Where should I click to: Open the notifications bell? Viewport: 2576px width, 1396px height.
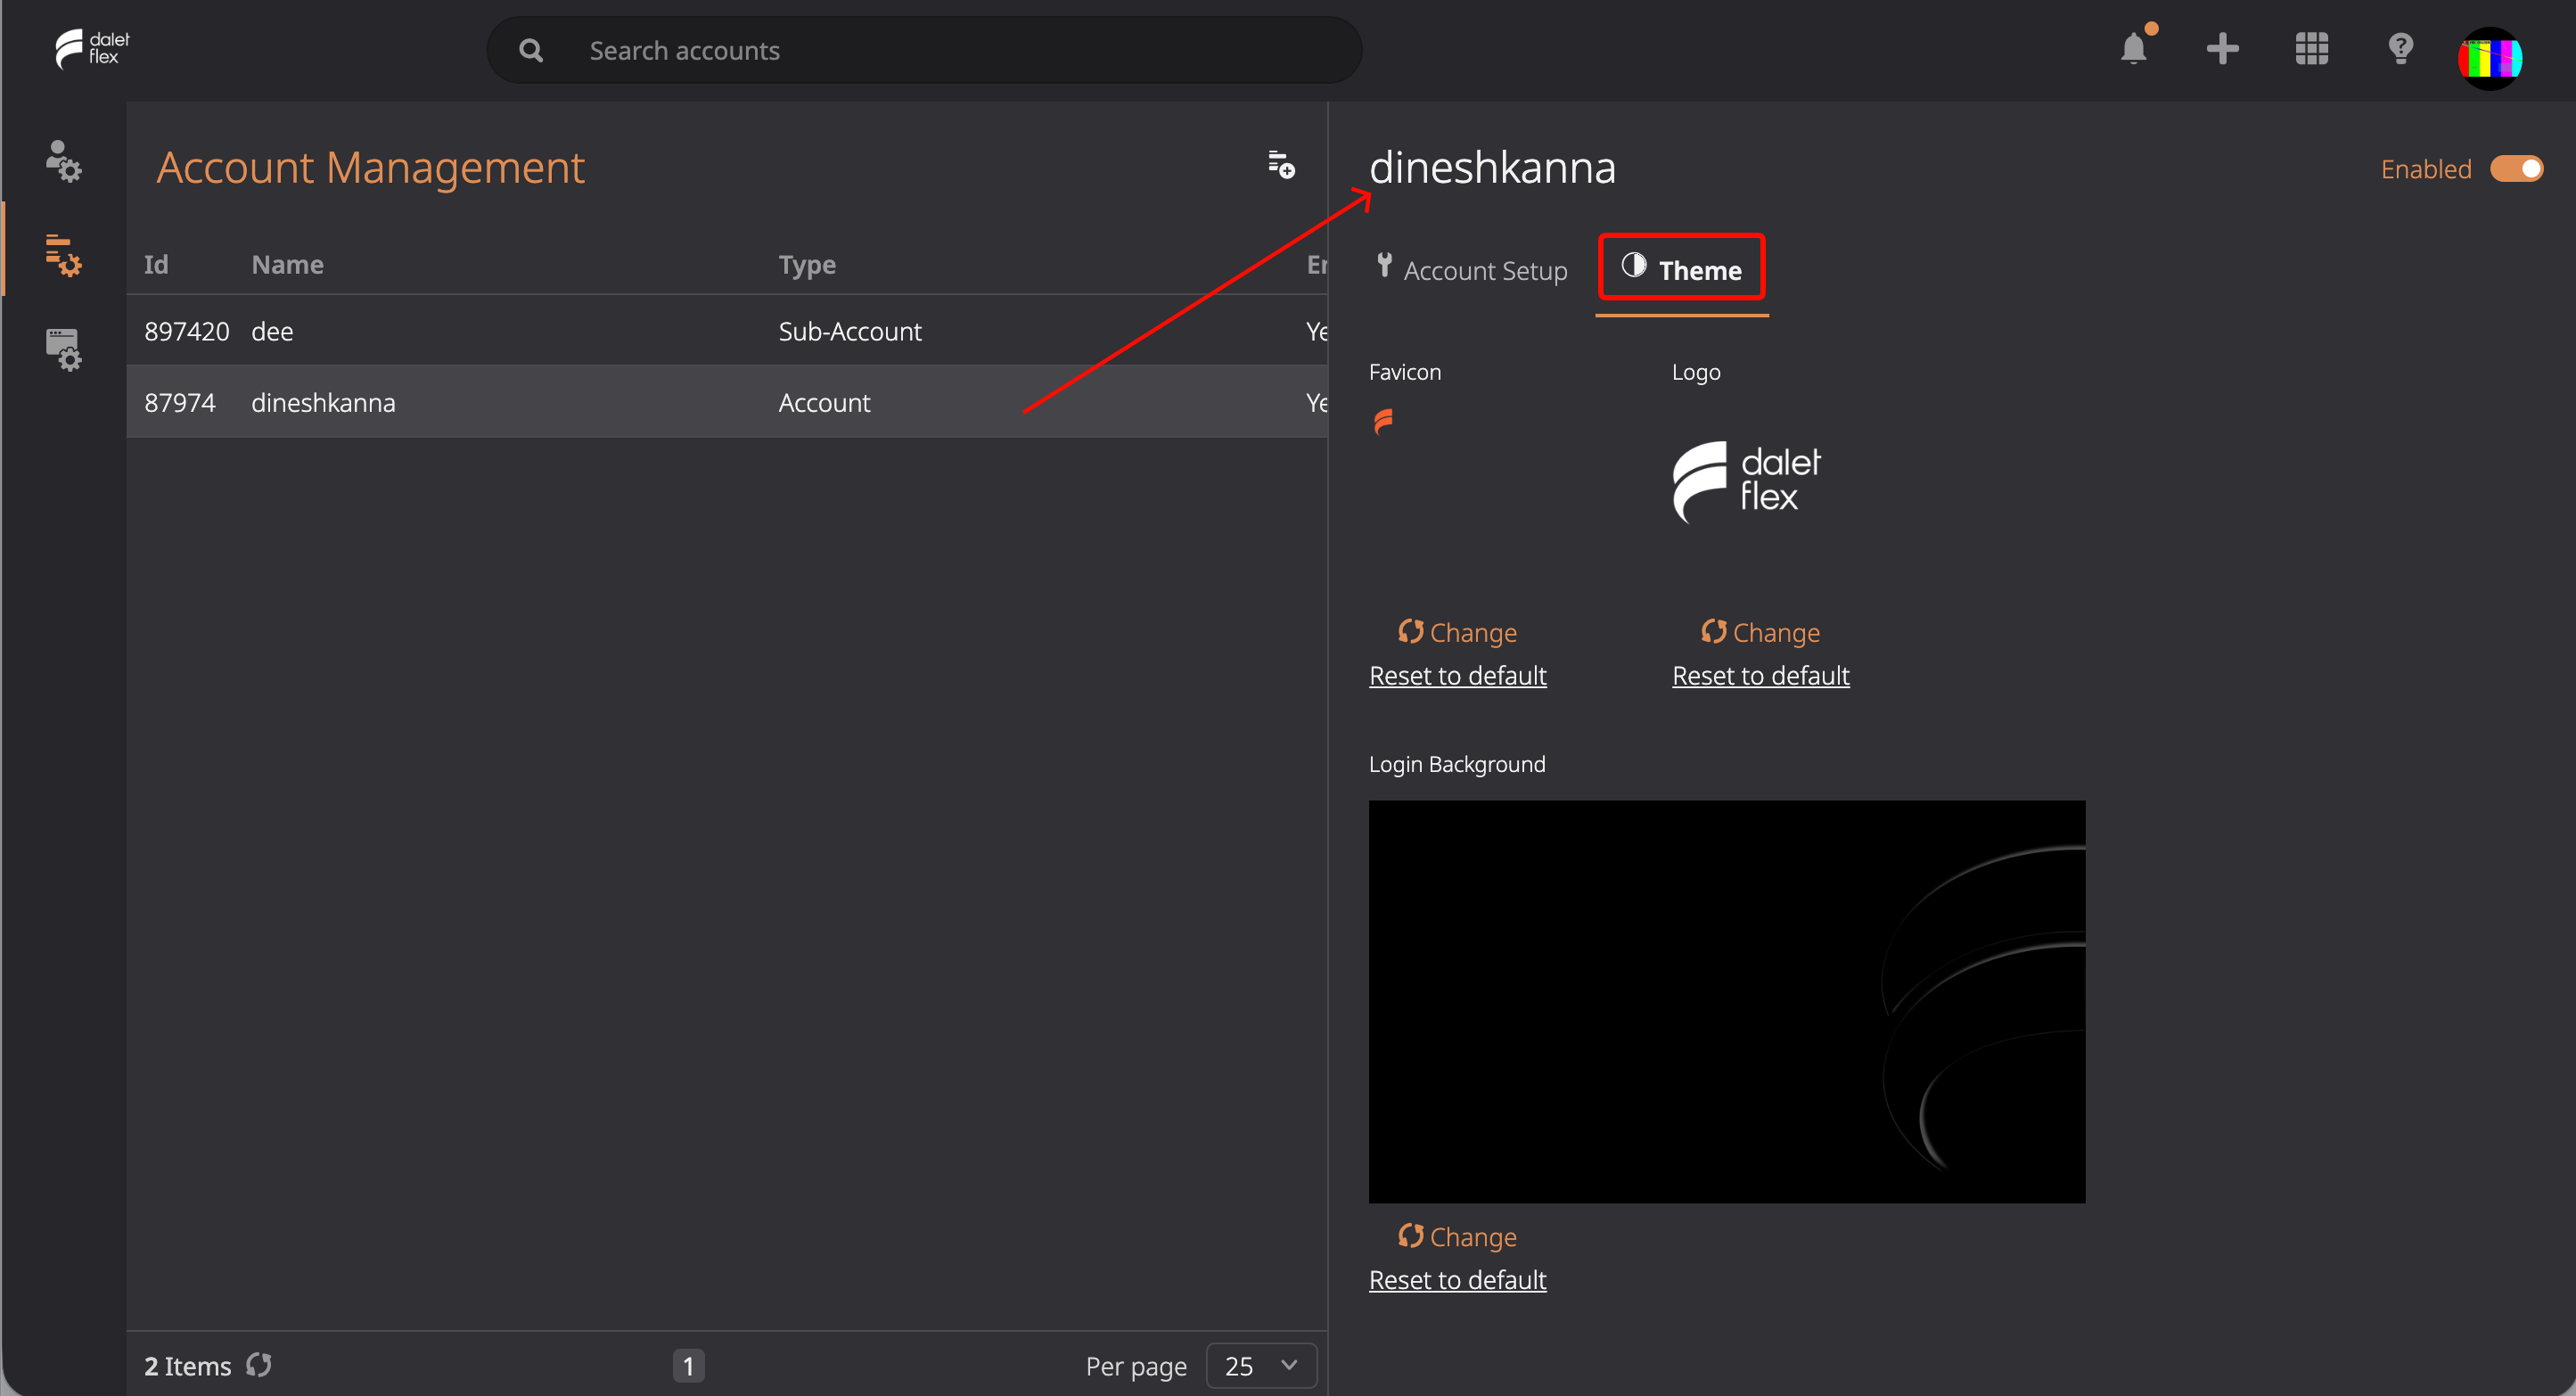click(2134, 48)
